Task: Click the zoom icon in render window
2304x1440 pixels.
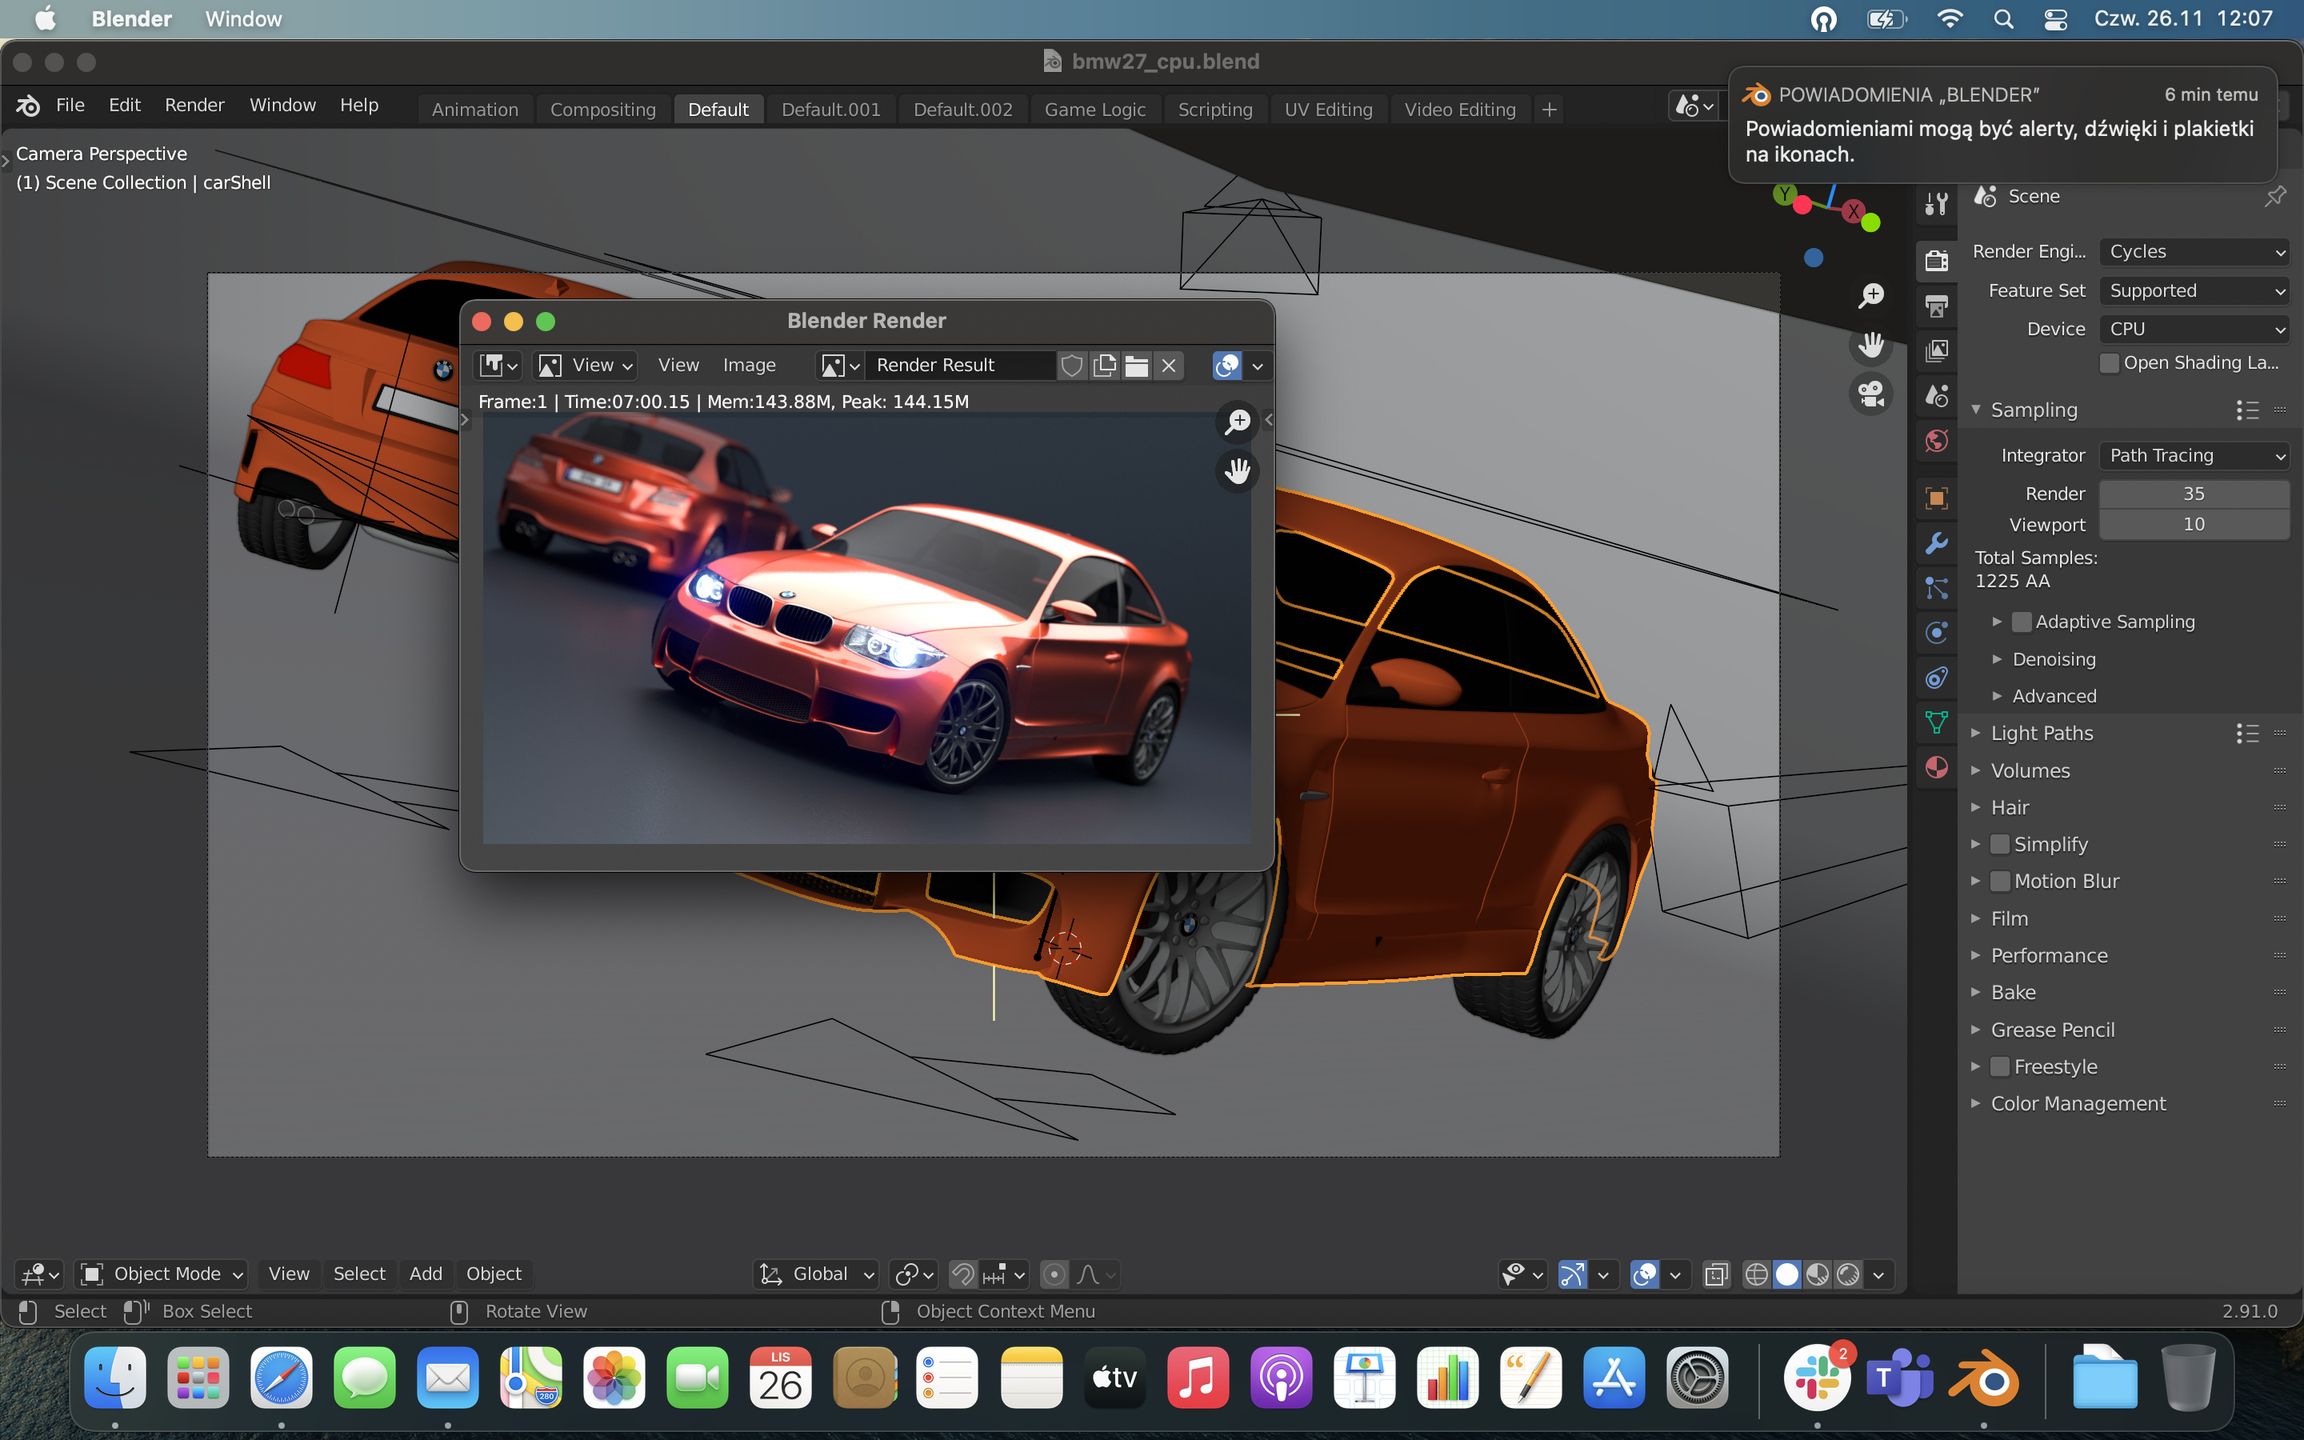Action: tap(1238, 421)
